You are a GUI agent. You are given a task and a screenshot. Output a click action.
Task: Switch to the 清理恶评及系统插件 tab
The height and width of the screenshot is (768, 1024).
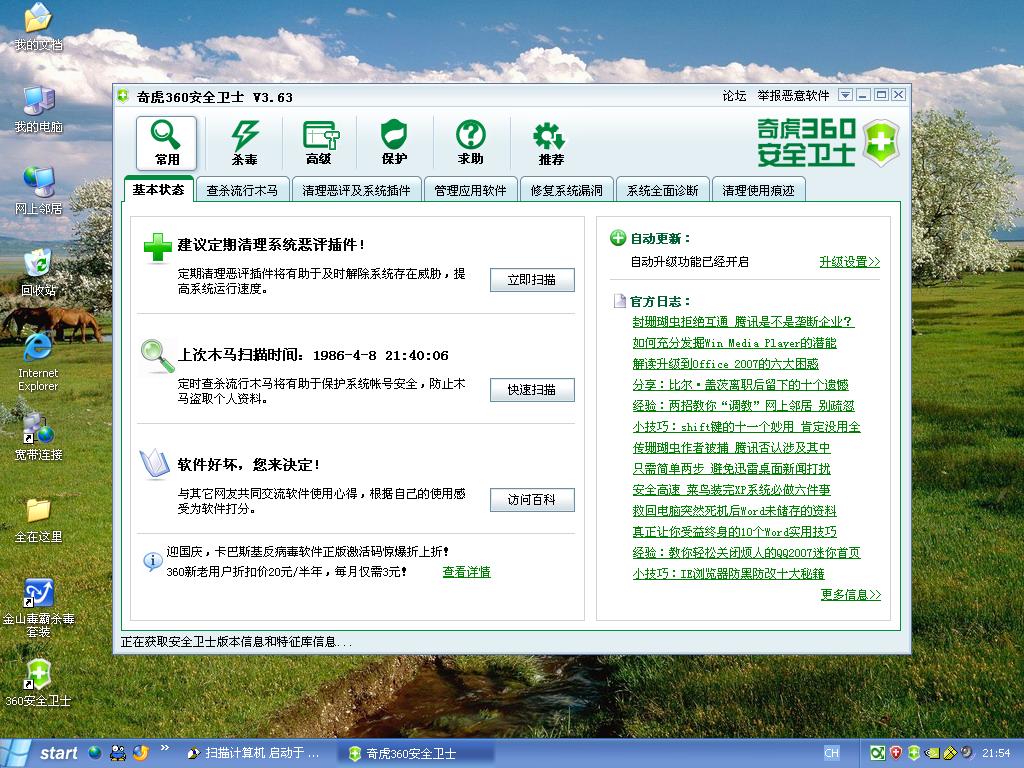click(357, 190)
